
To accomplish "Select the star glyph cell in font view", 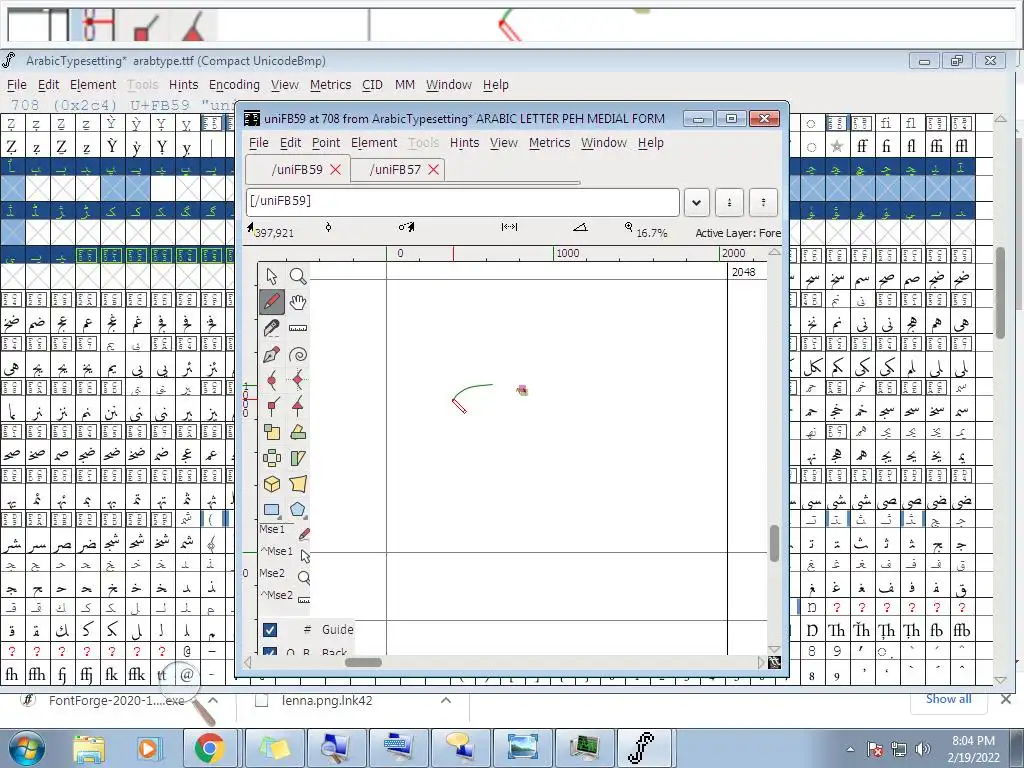I will pos(837,146).
